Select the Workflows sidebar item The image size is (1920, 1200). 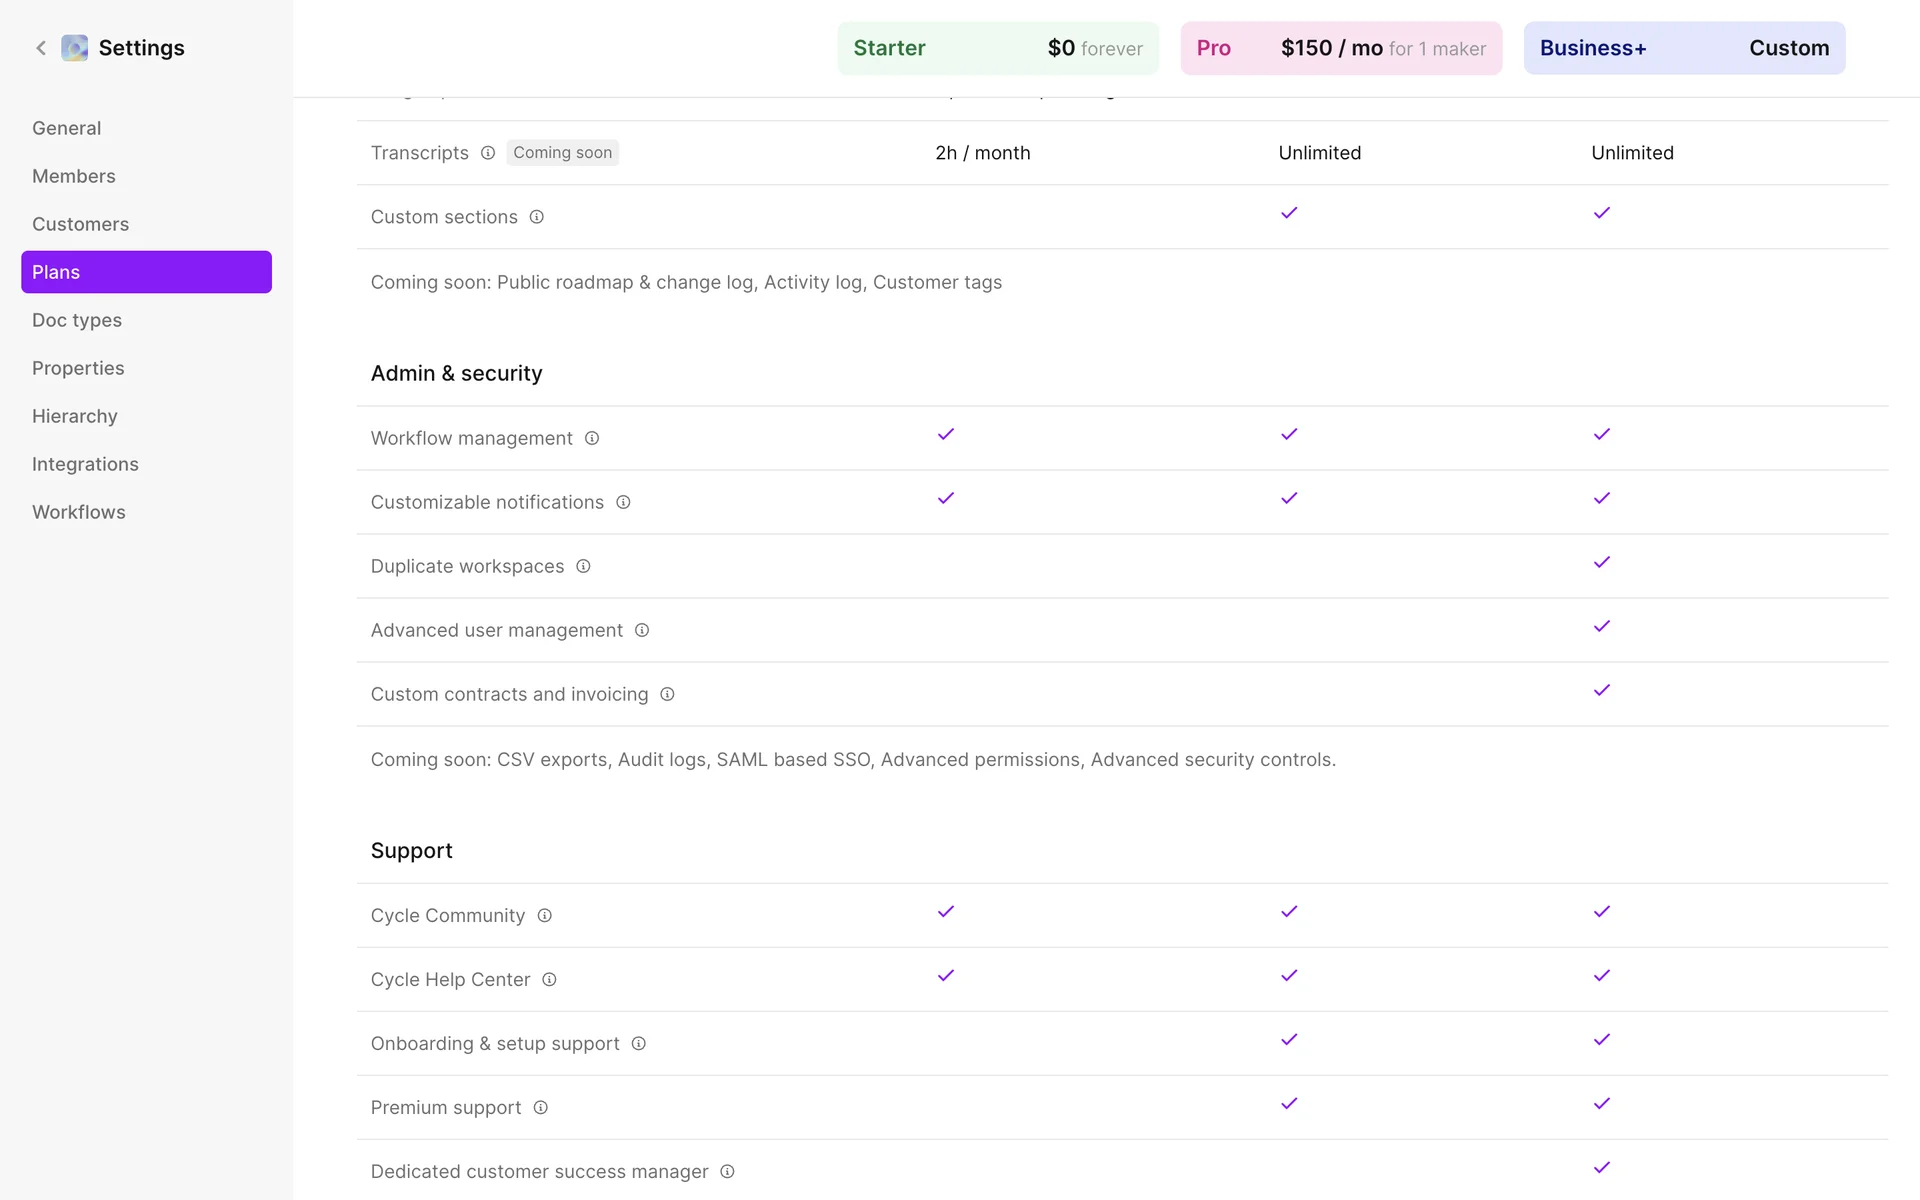tap(79, 512)
